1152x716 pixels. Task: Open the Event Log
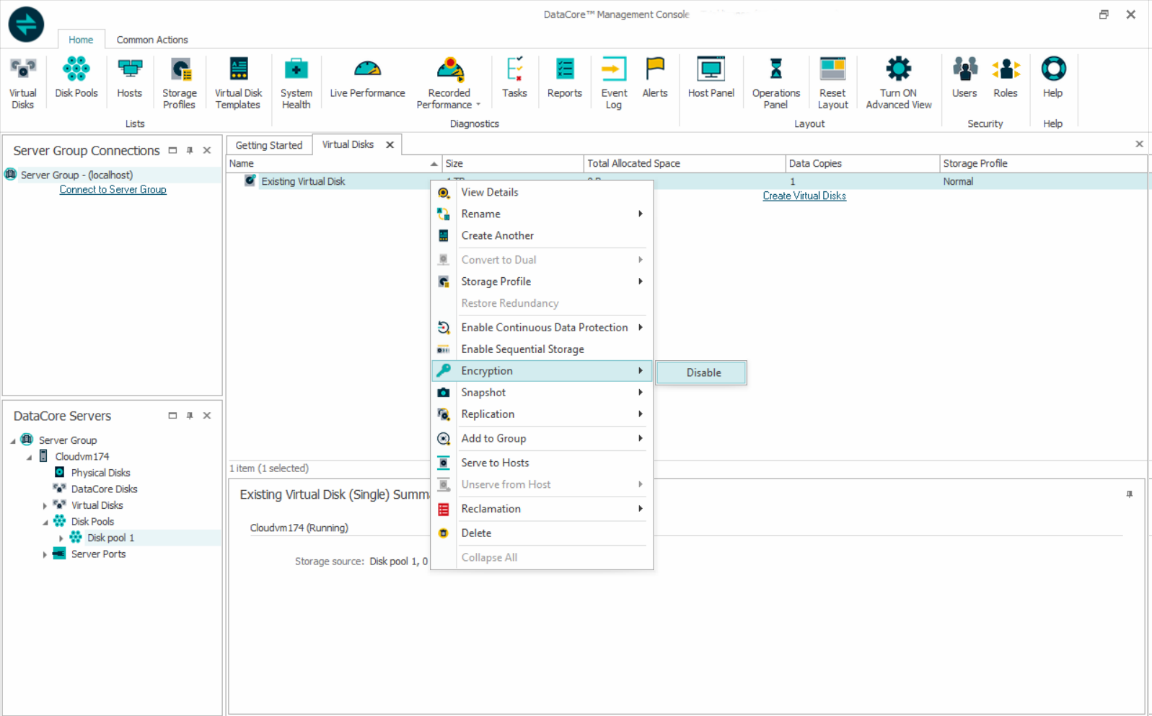click(x=614, y=80)
